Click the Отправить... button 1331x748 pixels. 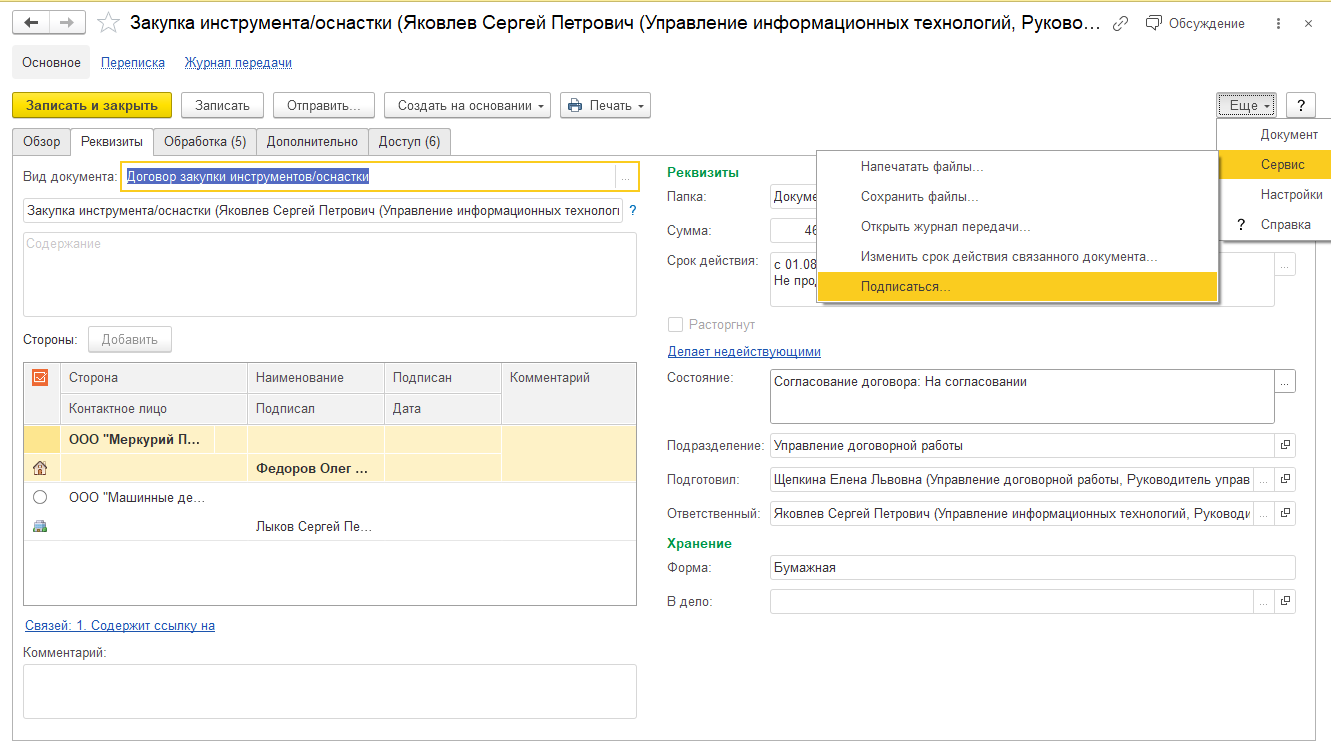tap(324, 105)
